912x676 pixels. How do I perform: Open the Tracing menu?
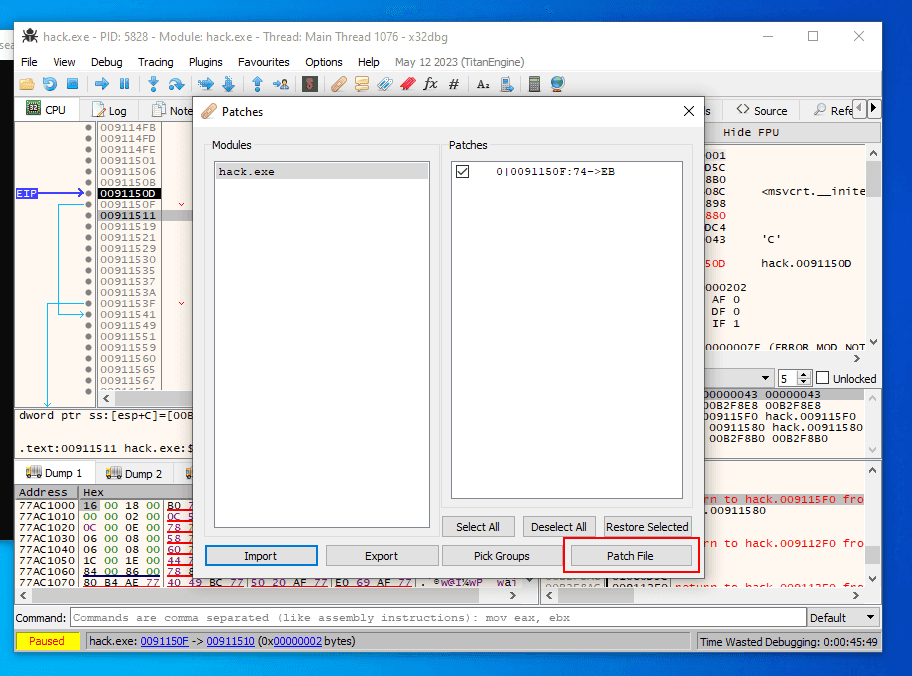pos(156,61)
